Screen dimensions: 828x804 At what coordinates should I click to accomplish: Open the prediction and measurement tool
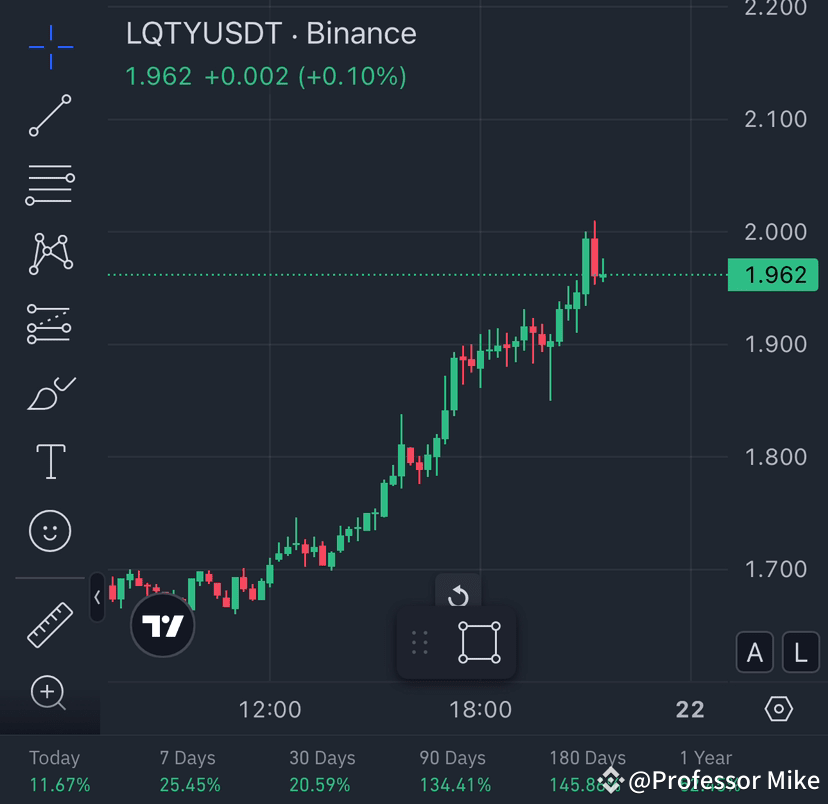[48, 323]
